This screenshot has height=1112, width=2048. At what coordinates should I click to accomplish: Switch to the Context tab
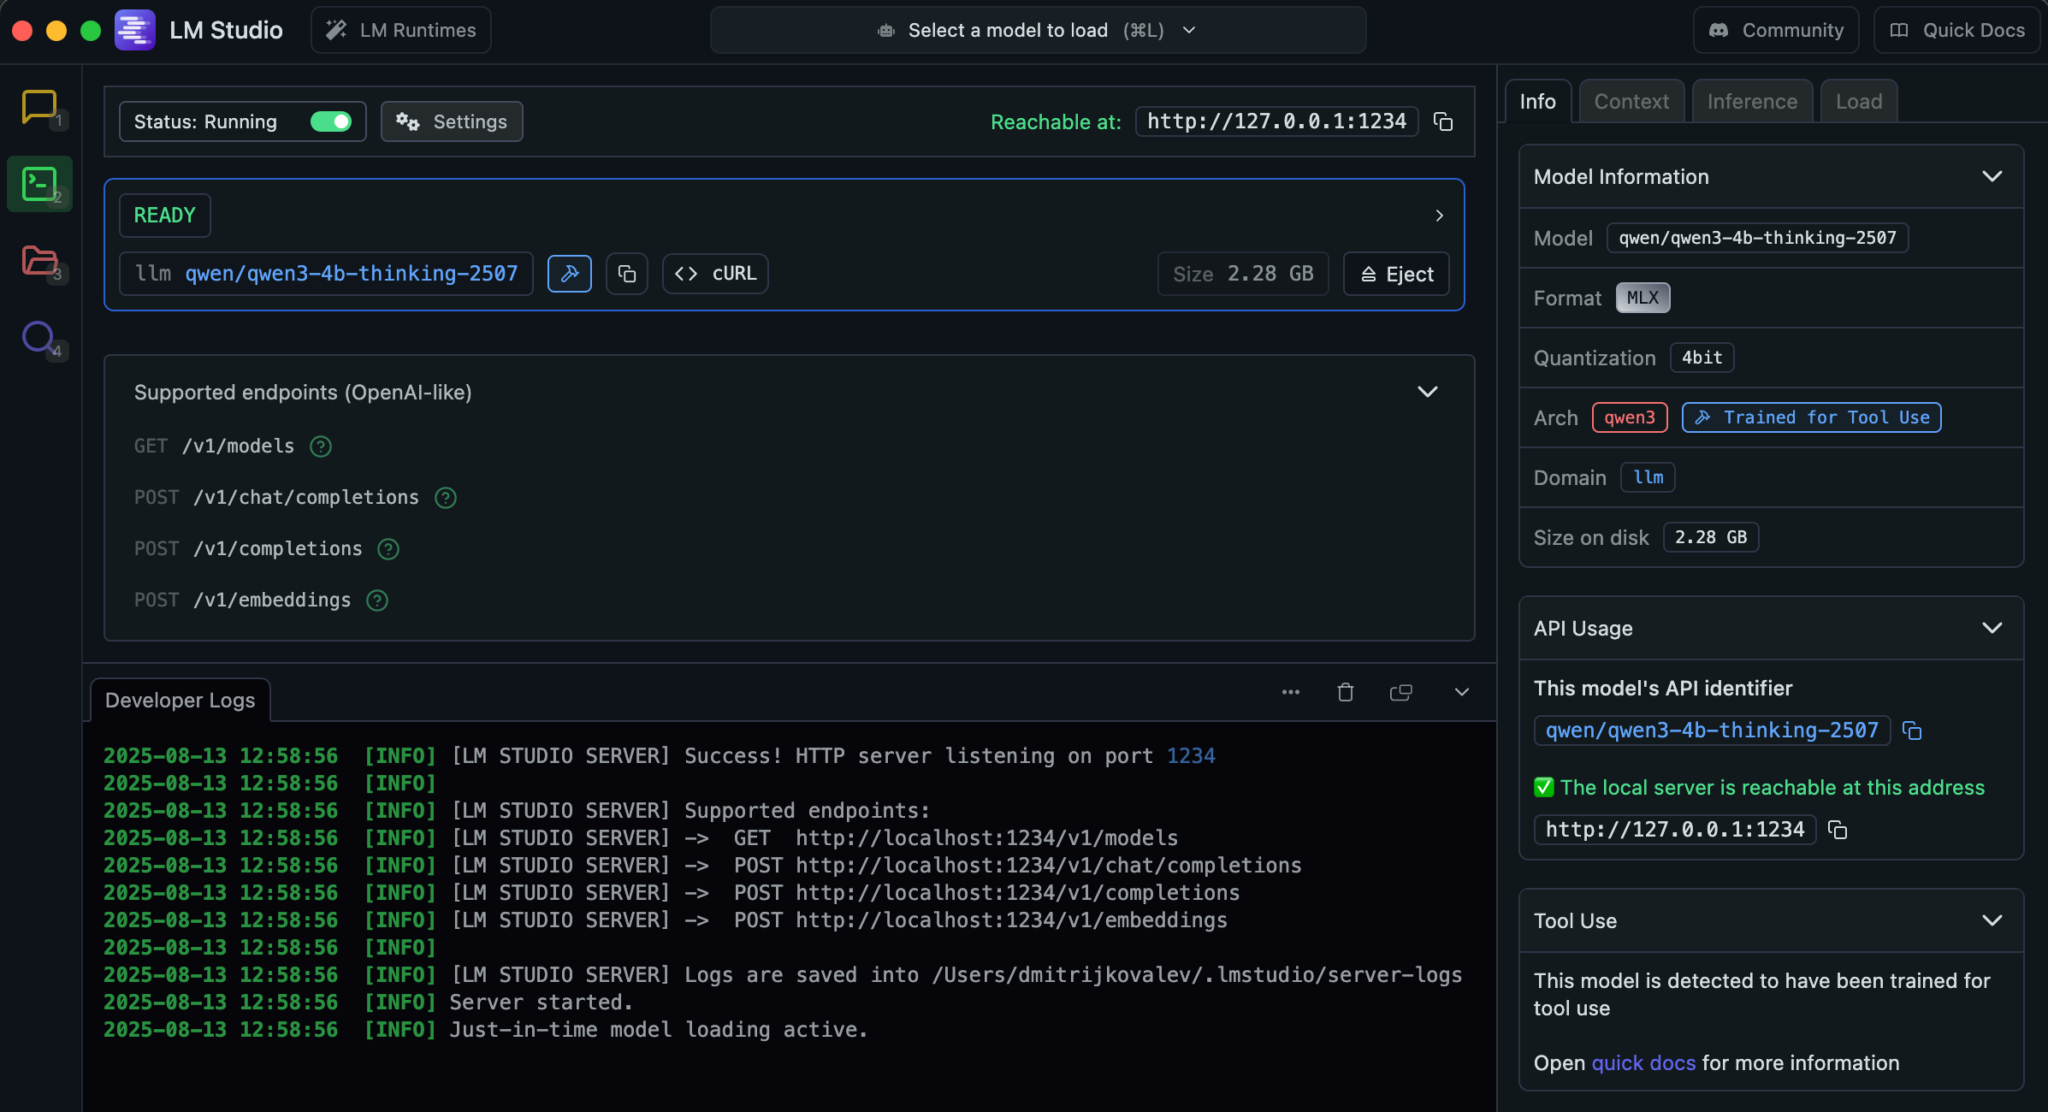pos(1630,101)
